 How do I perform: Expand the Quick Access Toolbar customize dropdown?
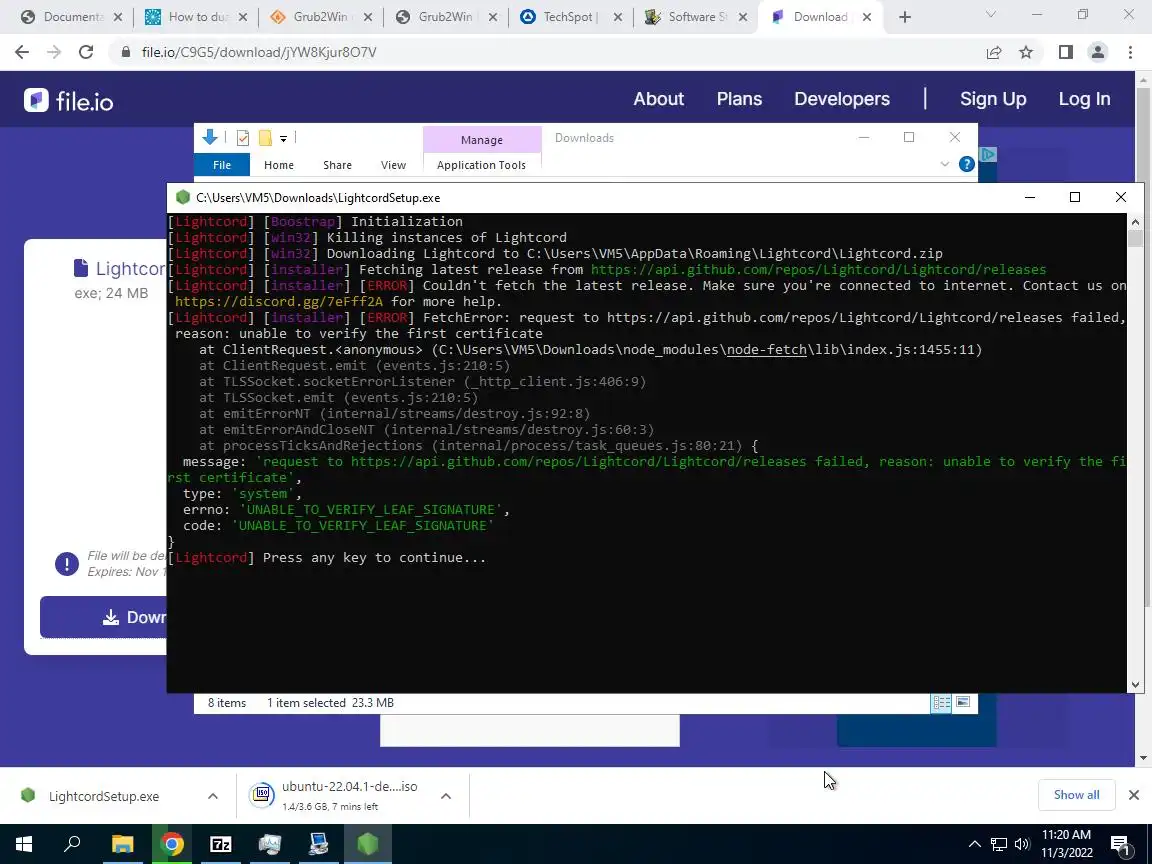tap(284, 138)
